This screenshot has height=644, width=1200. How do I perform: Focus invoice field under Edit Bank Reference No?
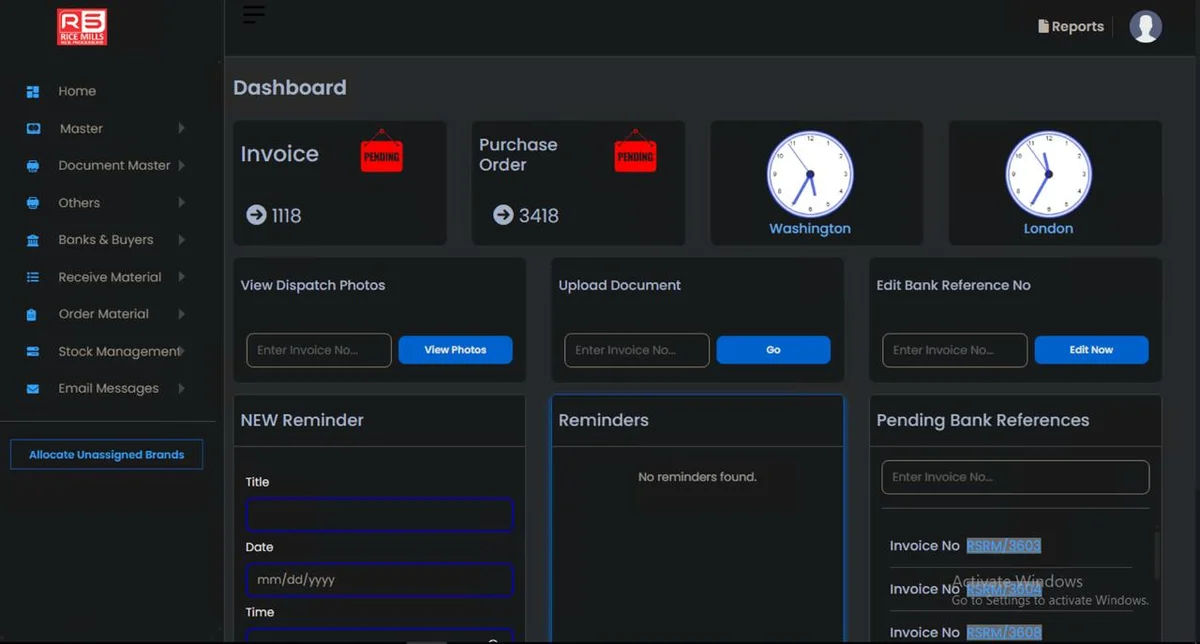(955, 350)
